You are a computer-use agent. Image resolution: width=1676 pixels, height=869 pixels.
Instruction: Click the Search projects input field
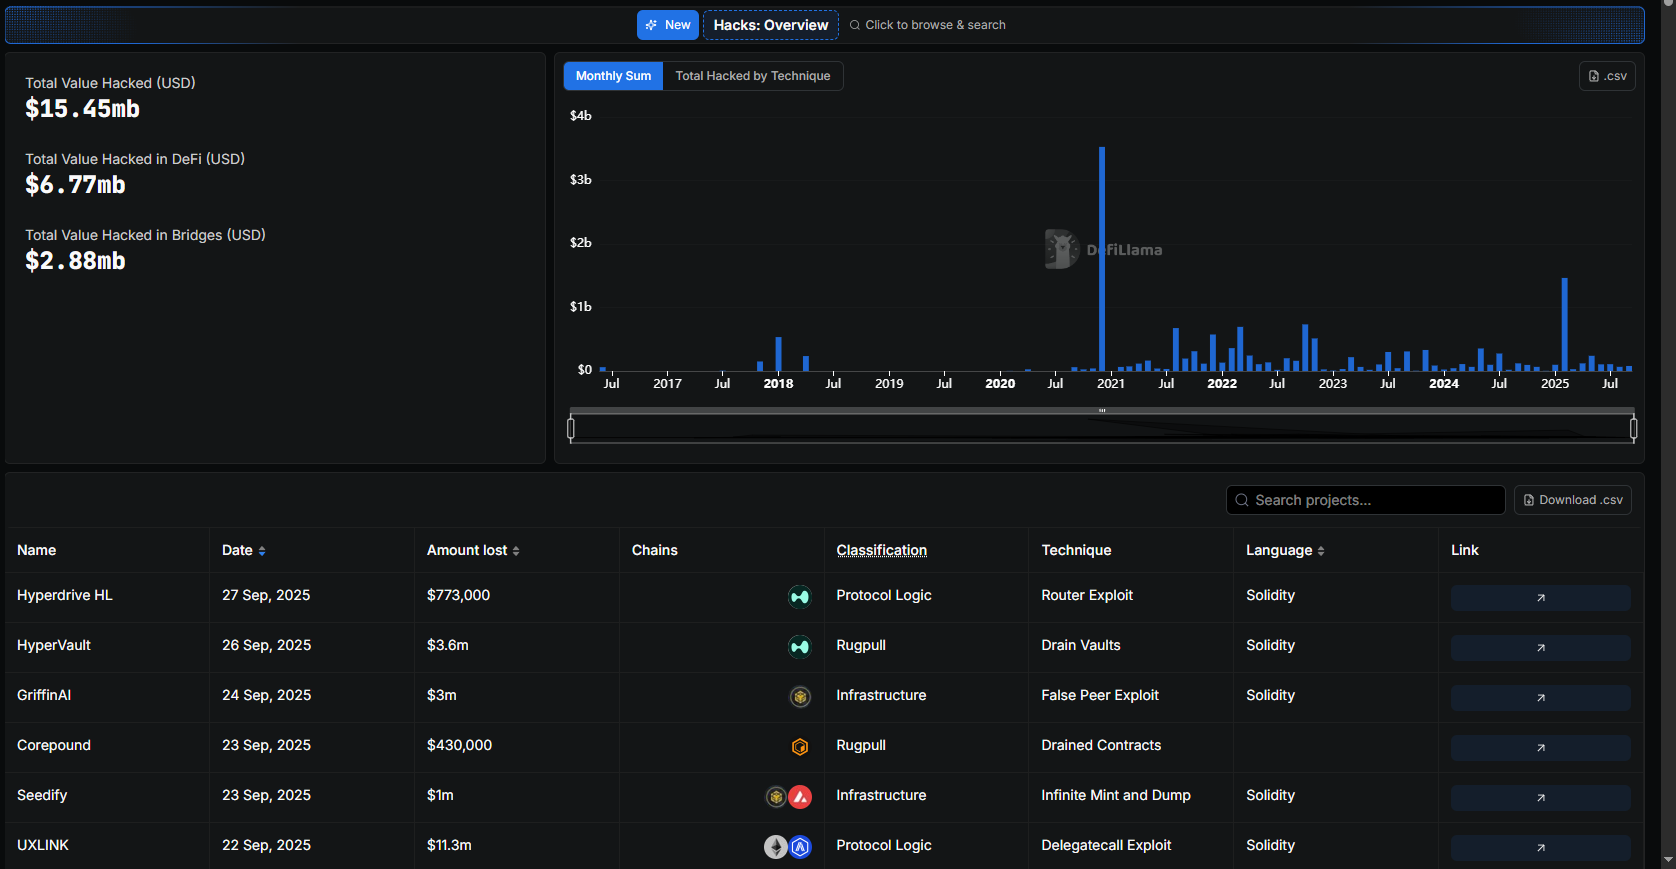point(1365,500)
